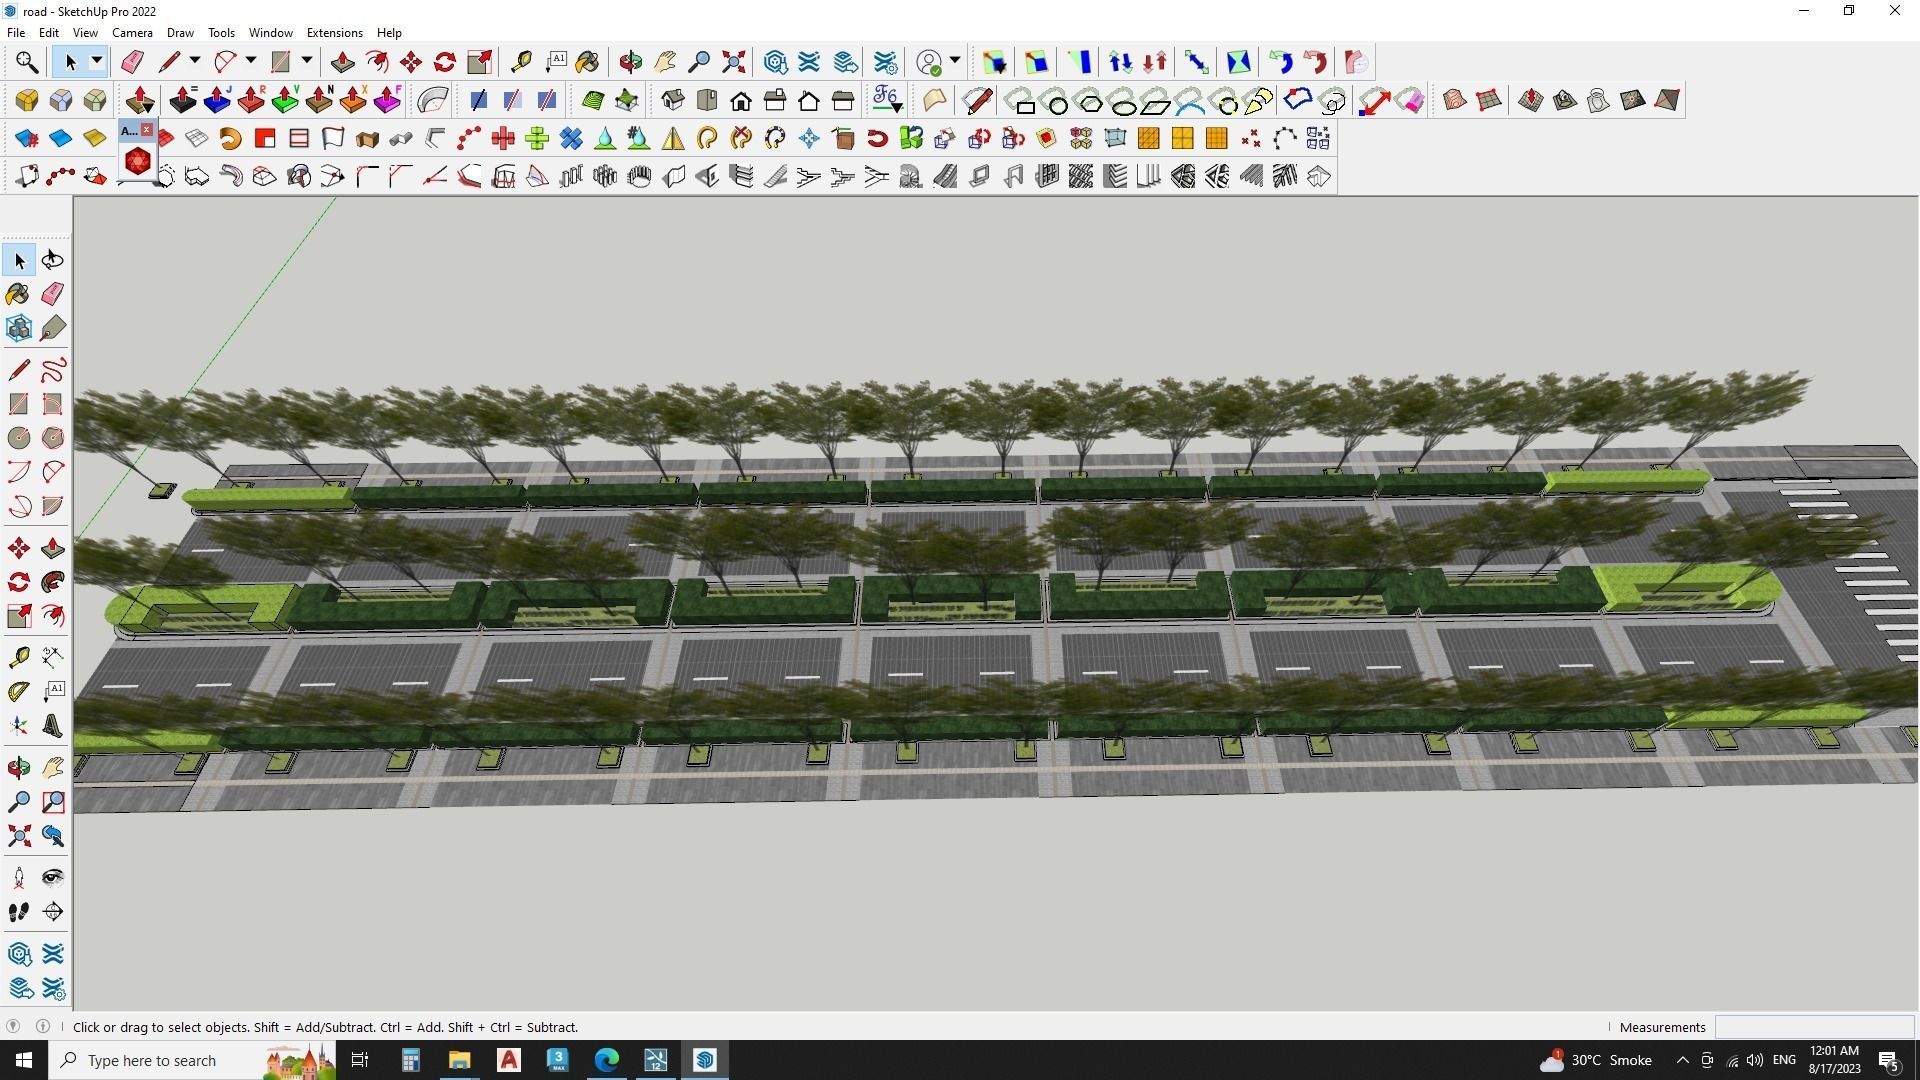Choose the Freehand drawing tool
Screen dimensions: 1920x1080
pos(53,370)
